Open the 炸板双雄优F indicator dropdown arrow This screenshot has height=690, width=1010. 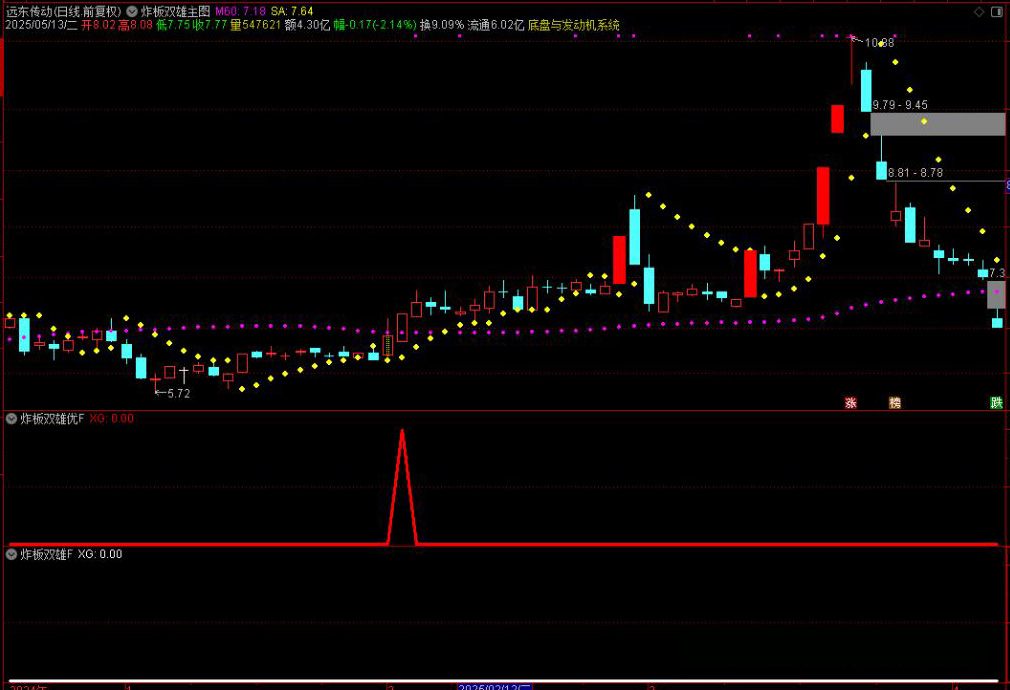pyautogui.click(x=12, y=418)
